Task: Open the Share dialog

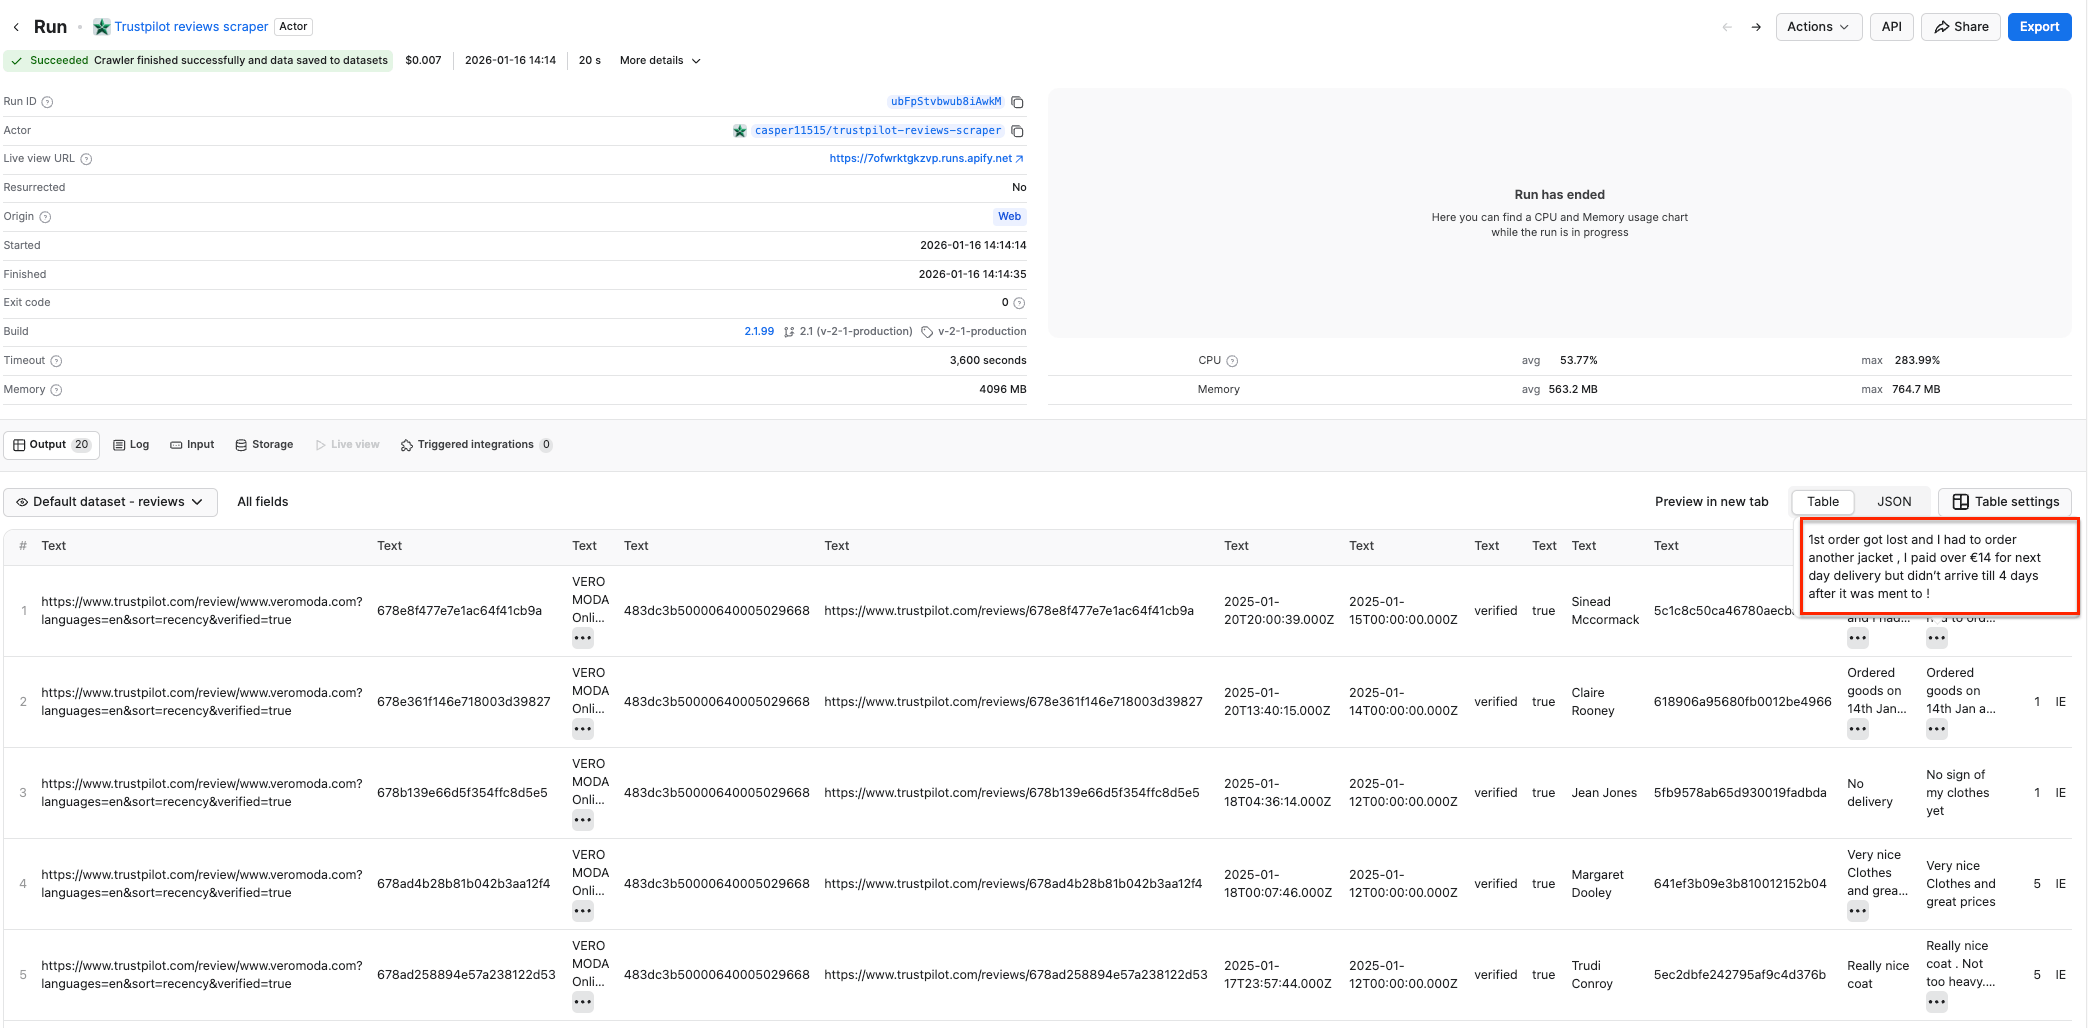Action: pos(1959,26)
